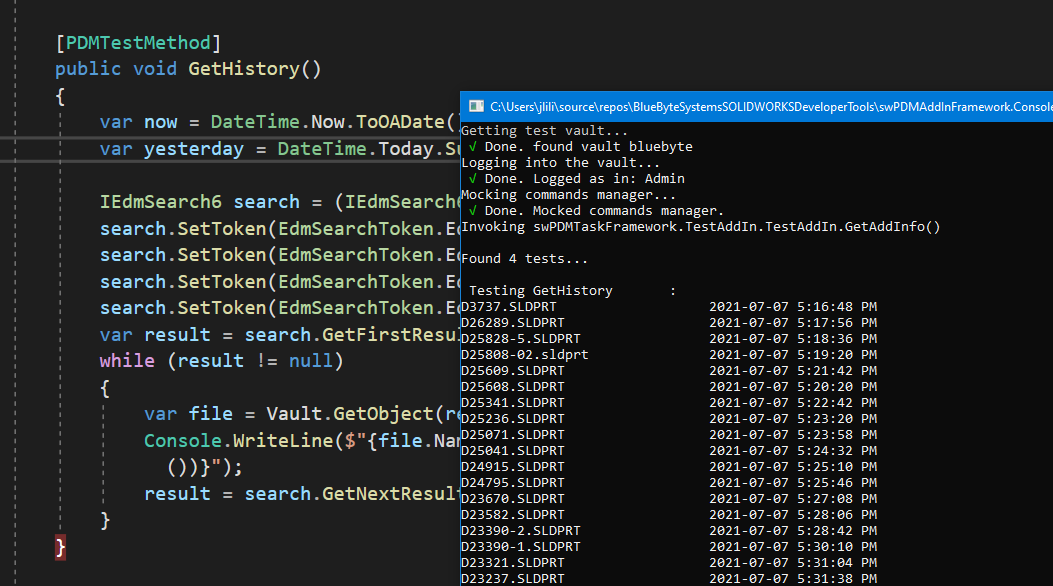Screen dimensions: 1053x586
Task: Click the 'now' variable name in its declaration
Action: tap(161, 122)
